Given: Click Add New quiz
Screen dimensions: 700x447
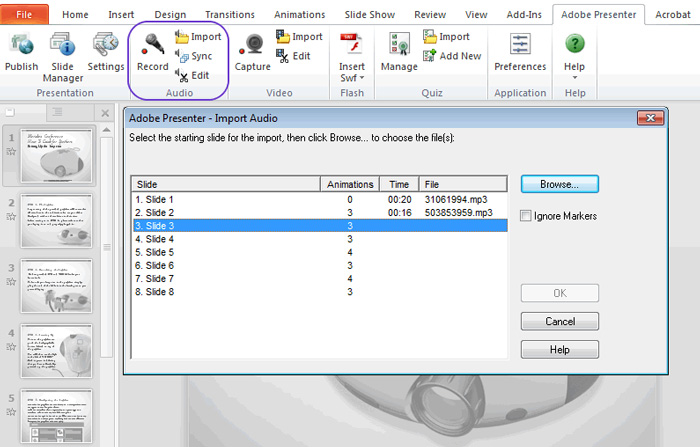Looking at the screenshot, I should [452, 56].
